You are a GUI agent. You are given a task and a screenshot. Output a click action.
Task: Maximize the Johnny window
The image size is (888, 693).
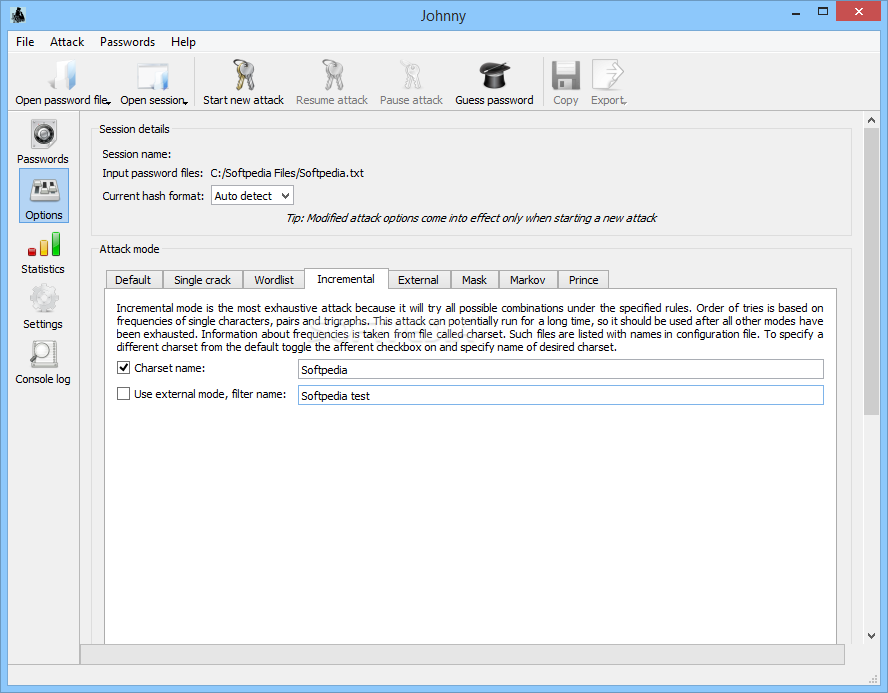(823, 12)
